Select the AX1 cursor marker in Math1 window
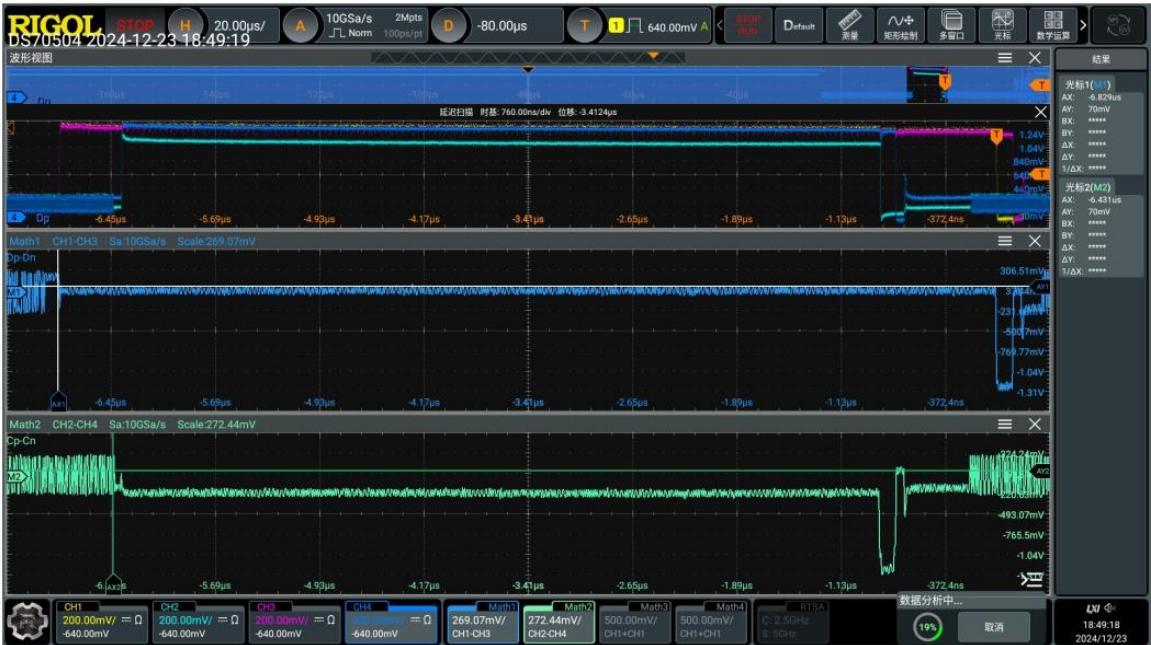The height and width of the screenshot is (645, 1151). [x=58, y=403]
